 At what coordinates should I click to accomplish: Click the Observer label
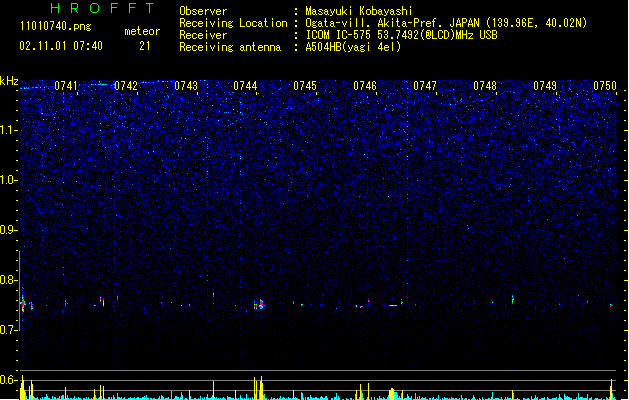tap(203, 11)
